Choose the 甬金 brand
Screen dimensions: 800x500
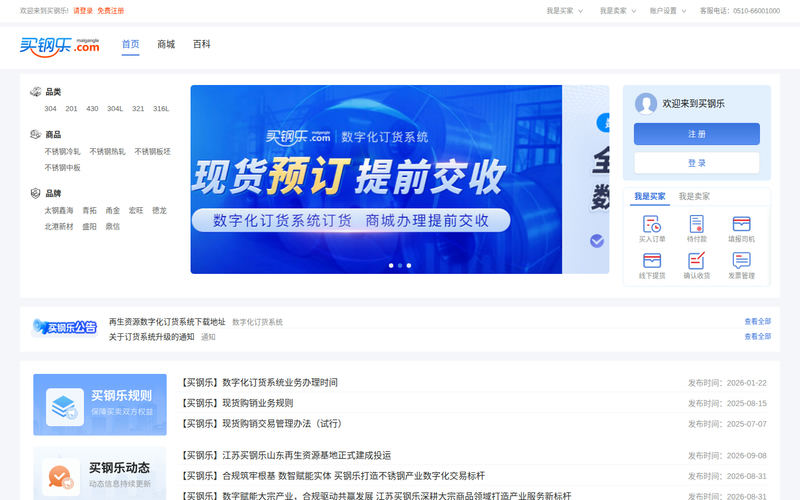tap(113, 210)
